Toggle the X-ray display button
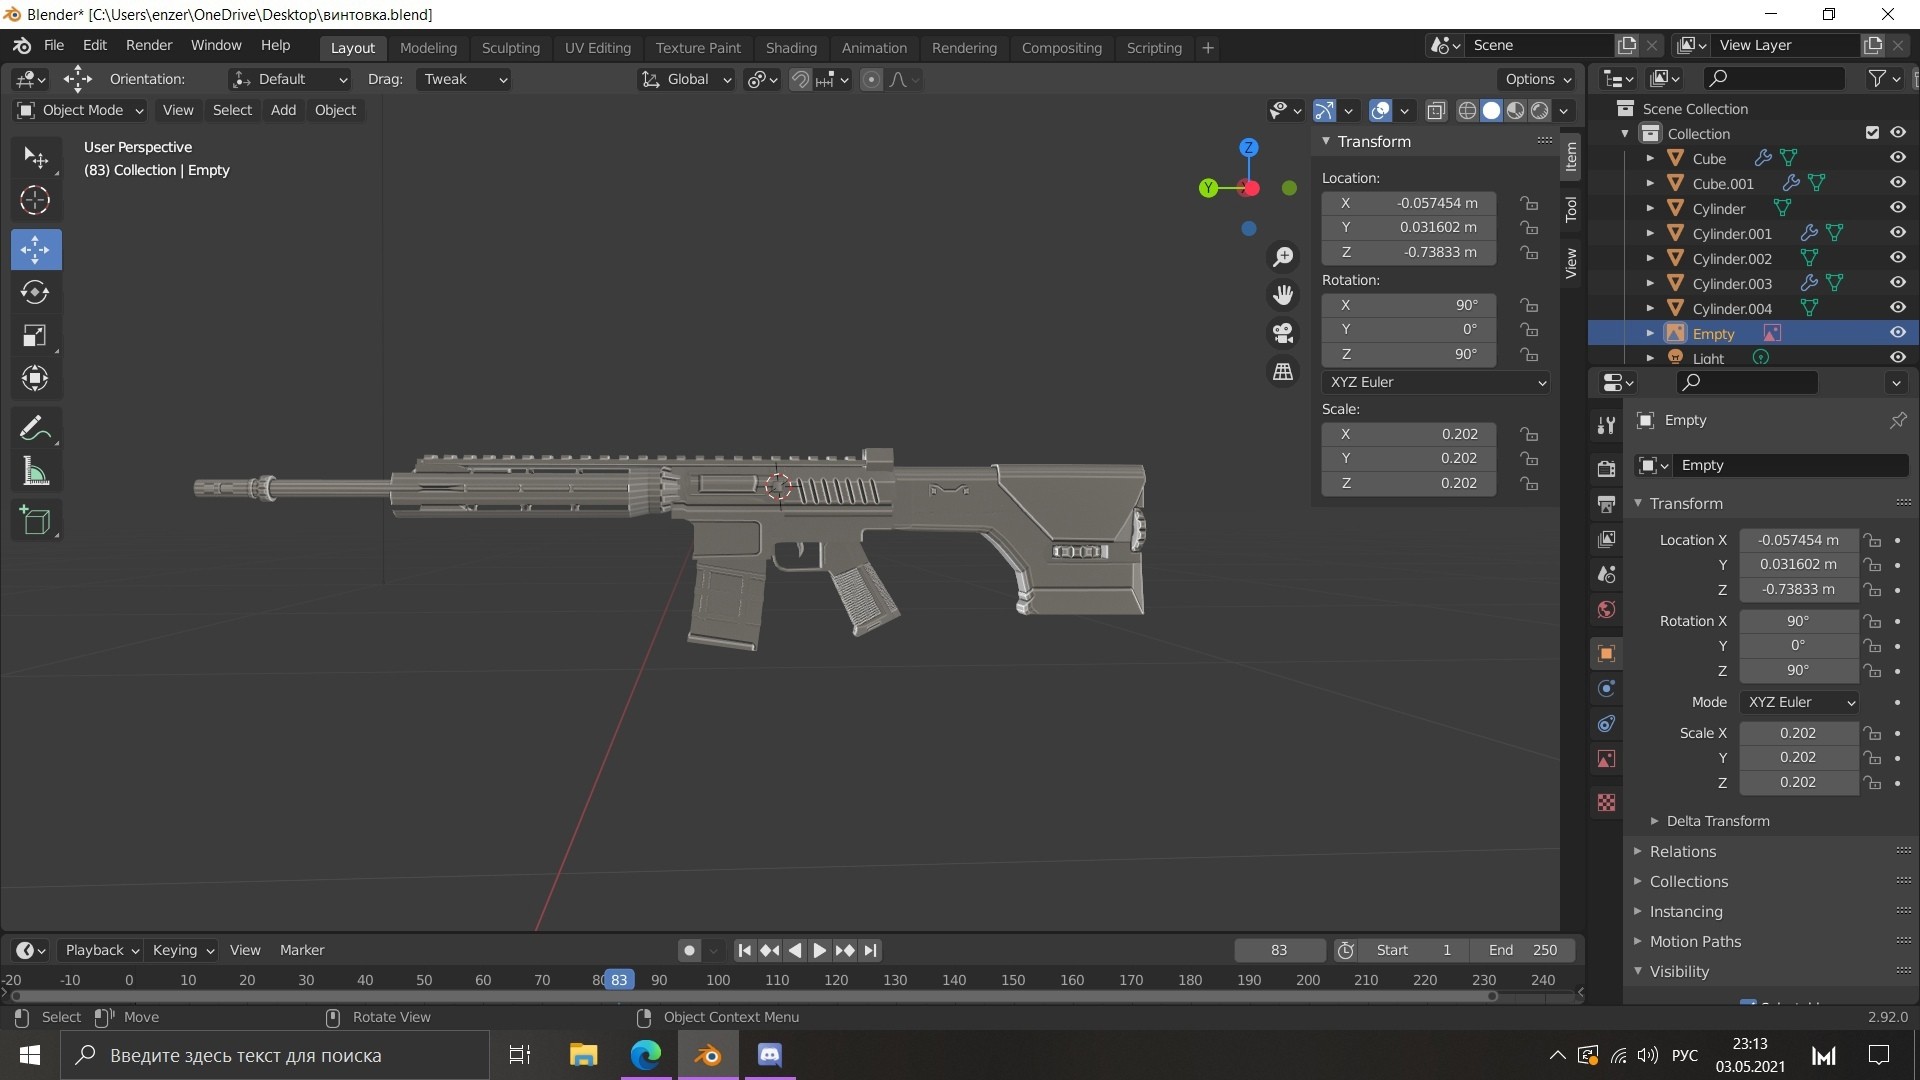This screenshot has height=1080, width=1920. (1436, 110)
